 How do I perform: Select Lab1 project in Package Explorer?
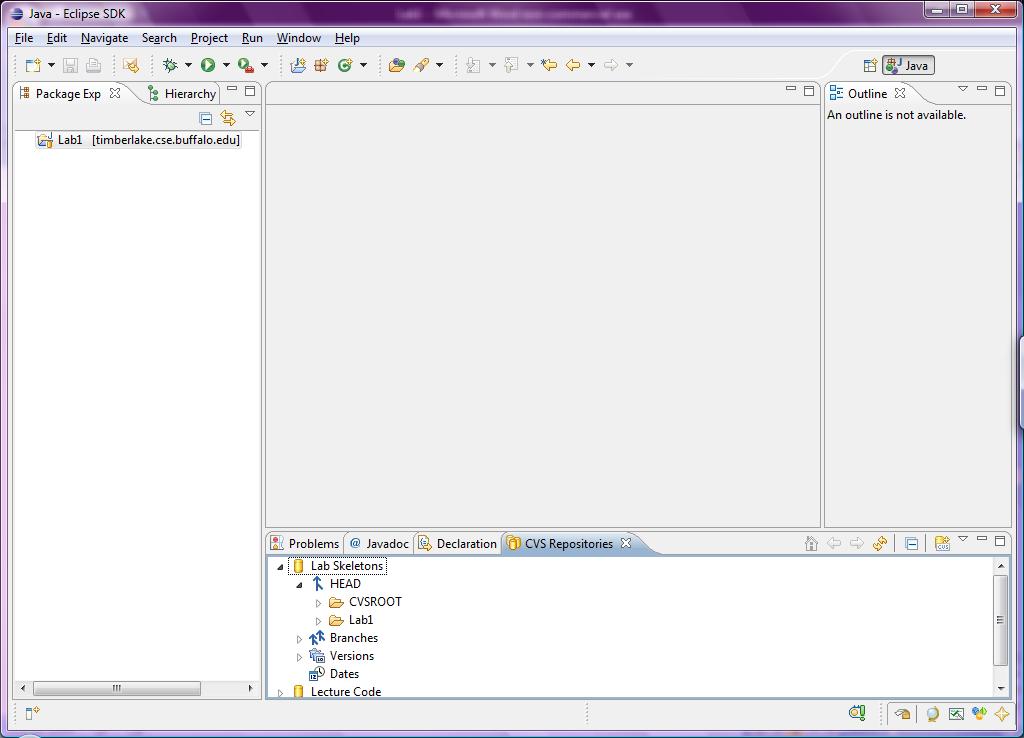coord(70,140)
